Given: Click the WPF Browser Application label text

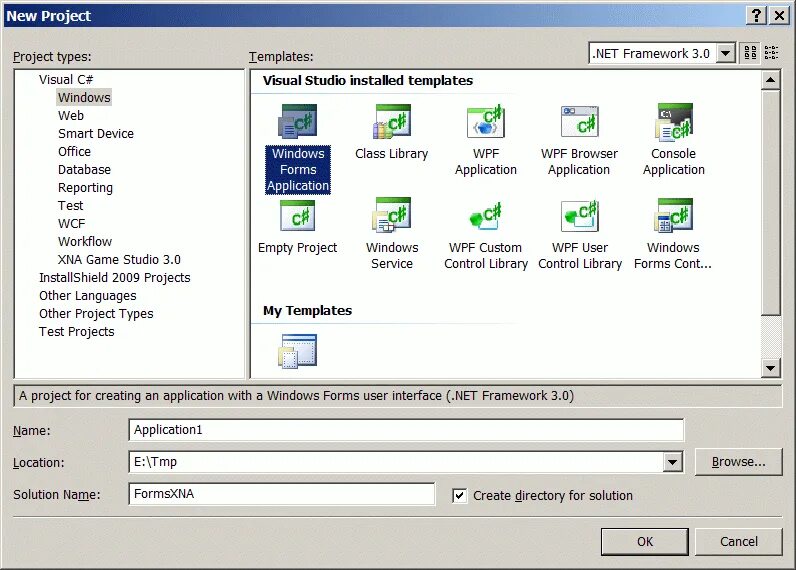Looking at the screenshot, I should pos(579,161).
